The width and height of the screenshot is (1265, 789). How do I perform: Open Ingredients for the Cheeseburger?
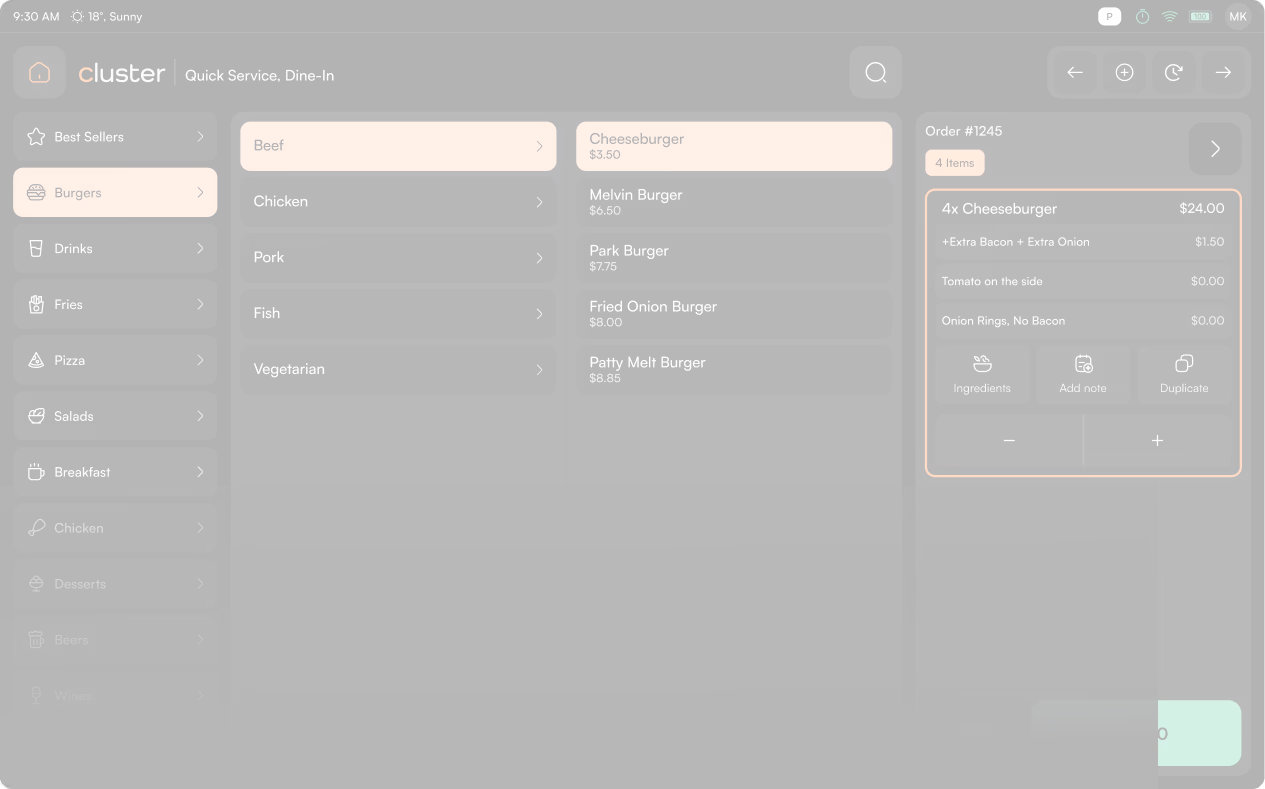pos(982,375)
